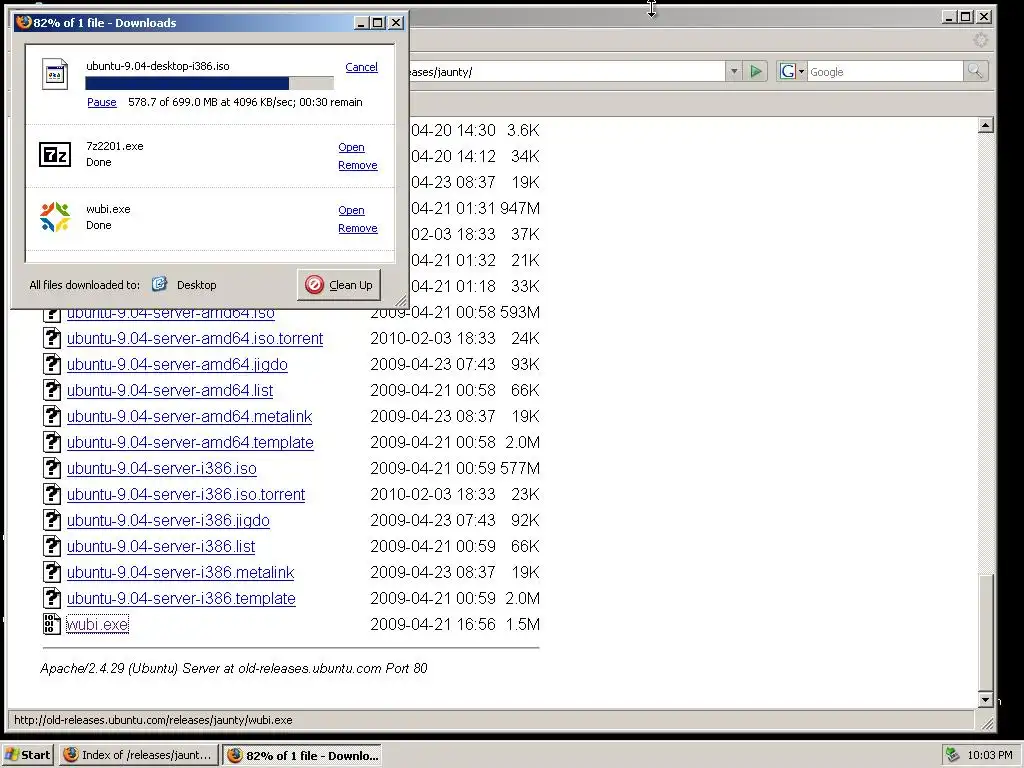Open the downloaded wubi.exe

[x=351, y=210]
